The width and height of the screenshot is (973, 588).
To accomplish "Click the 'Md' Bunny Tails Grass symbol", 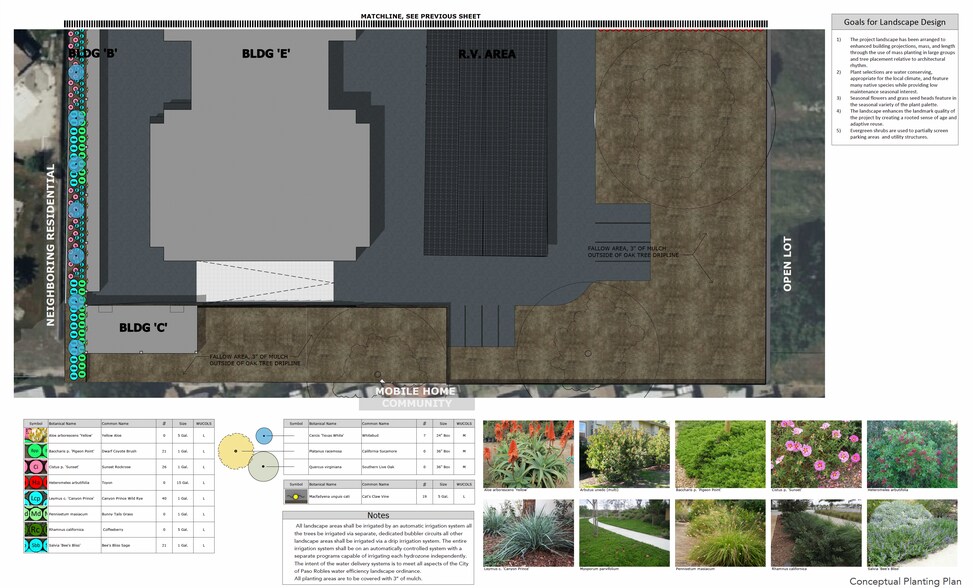I will pos(36,514).
